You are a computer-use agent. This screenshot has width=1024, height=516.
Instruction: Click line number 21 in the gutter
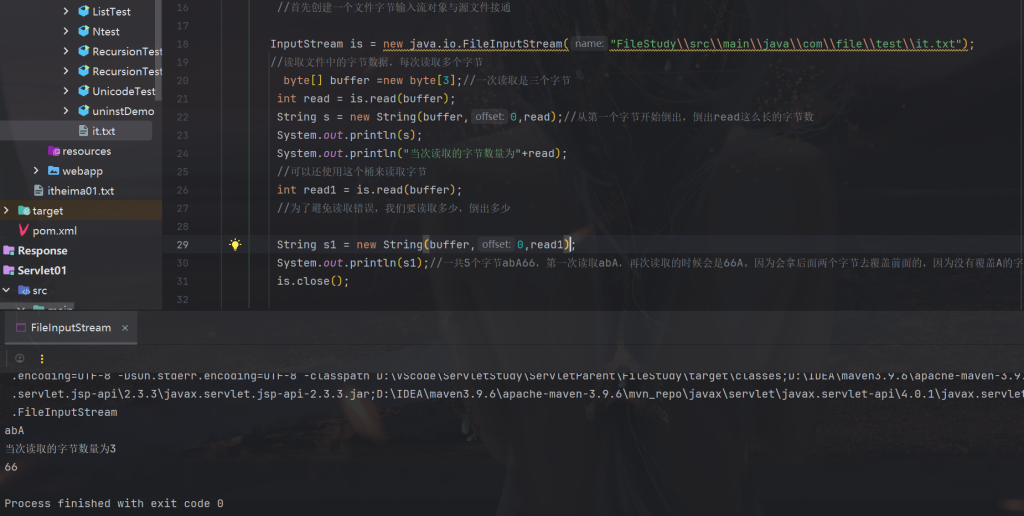click(182, 99)
